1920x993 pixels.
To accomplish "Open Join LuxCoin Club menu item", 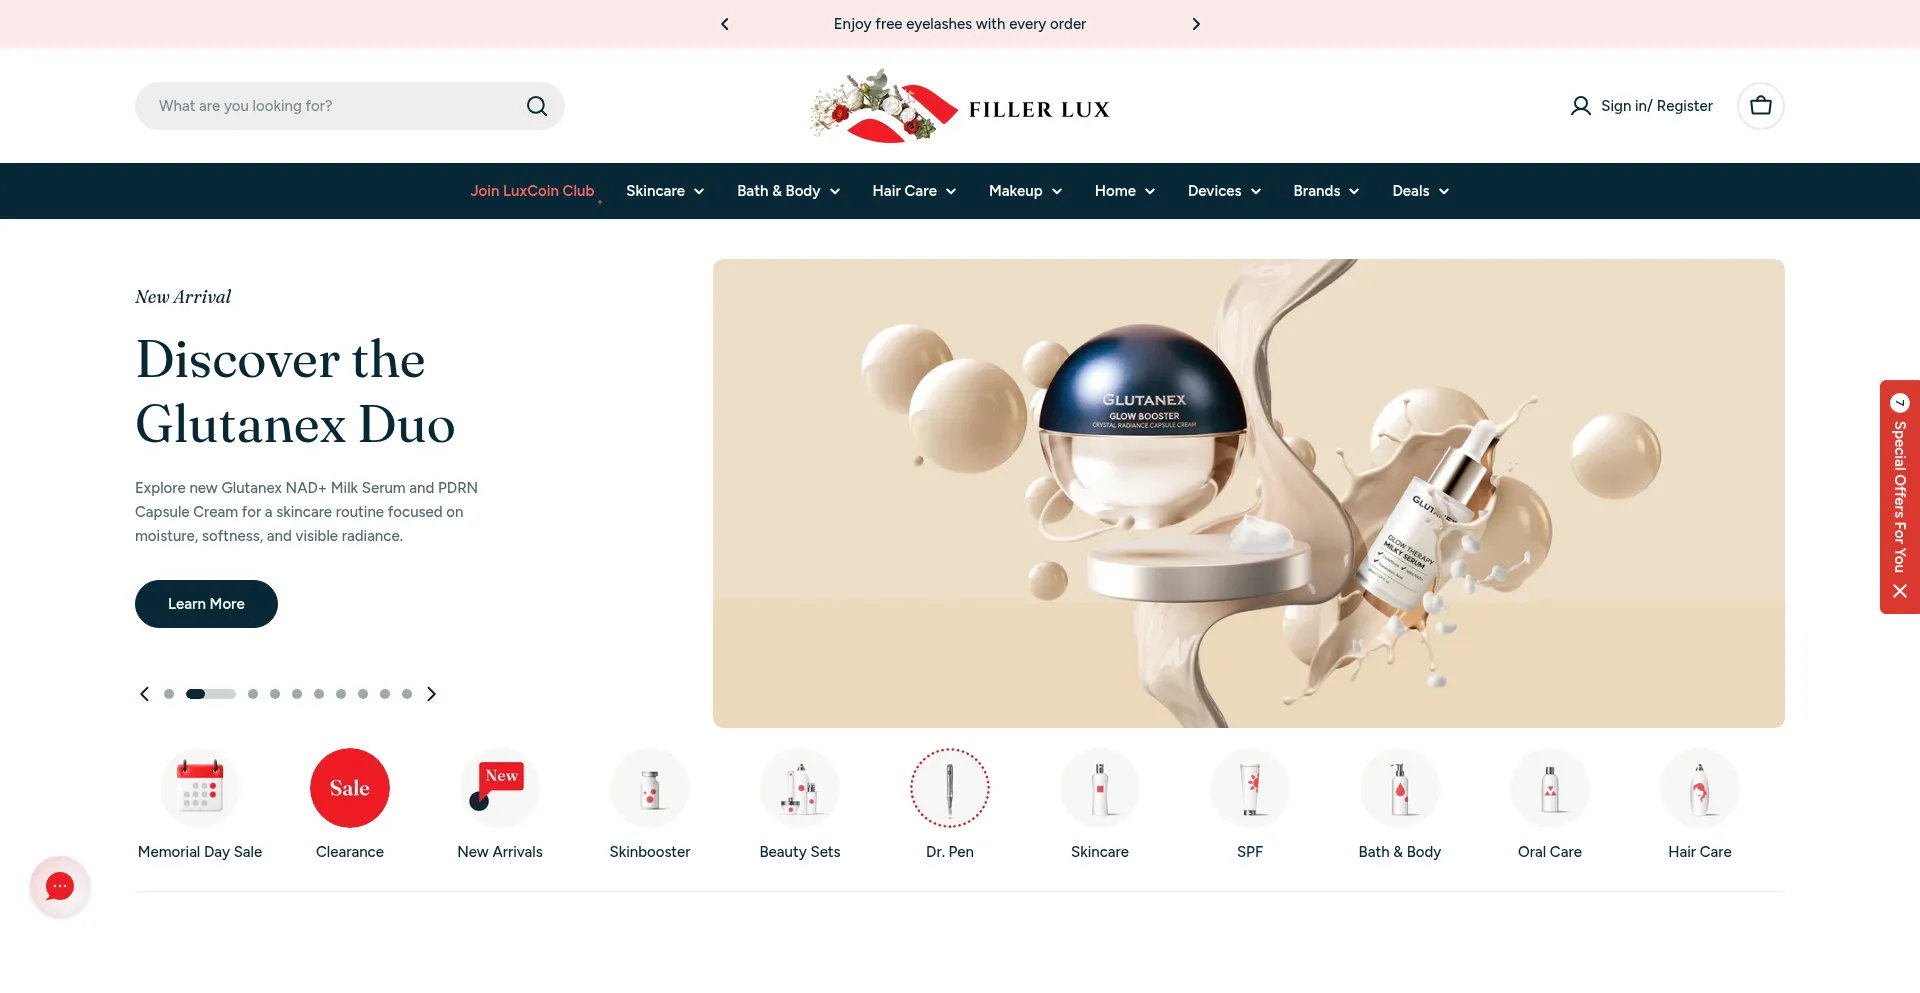I will click(x=532, y=191).
